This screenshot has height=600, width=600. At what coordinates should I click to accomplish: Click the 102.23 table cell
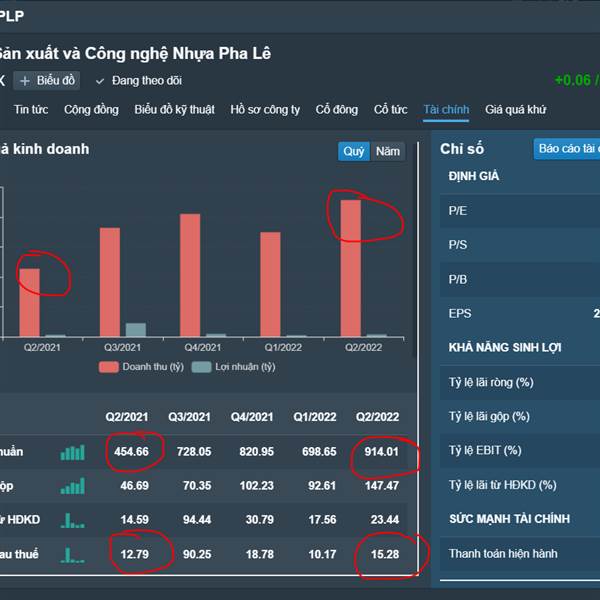click(x=257, y=486)
